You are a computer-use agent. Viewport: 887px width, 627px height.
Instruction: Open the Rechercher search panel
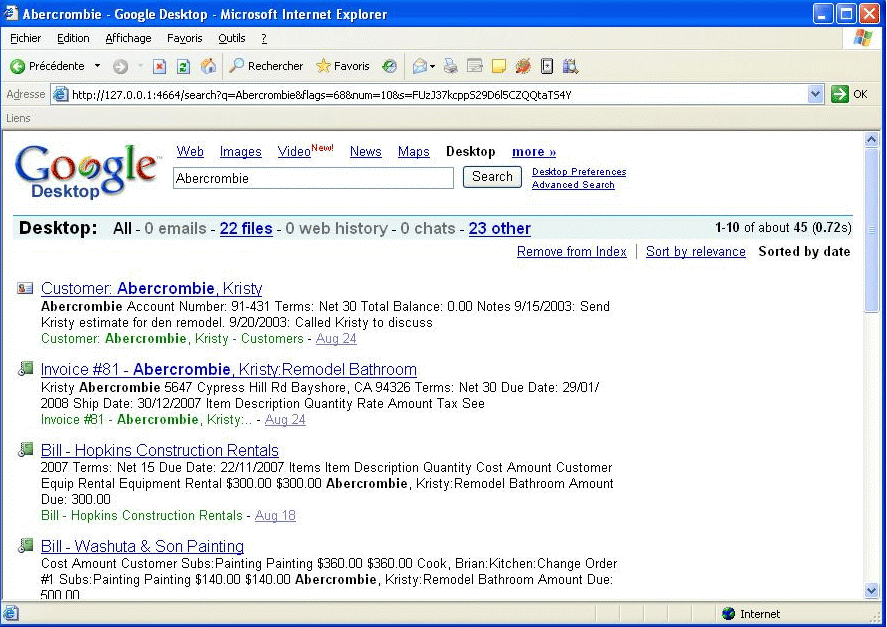coord(266,66)
